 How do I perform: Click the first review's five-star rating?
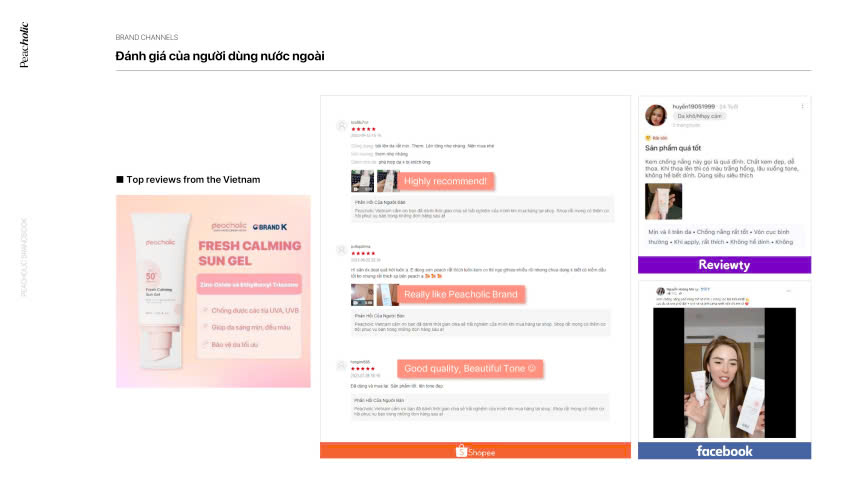(363, 129)
